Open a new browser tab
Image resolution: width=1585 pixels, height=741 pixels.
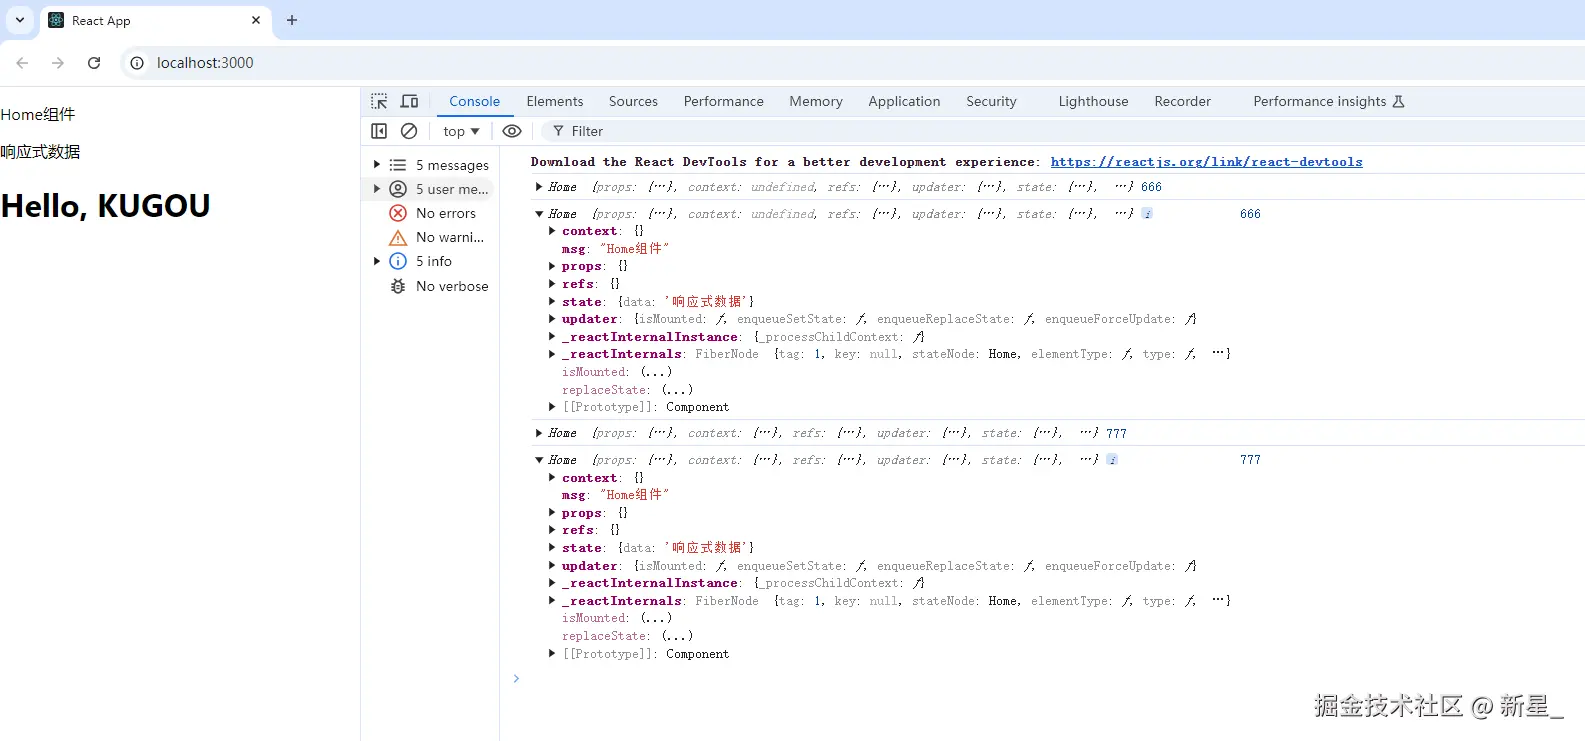tap(292, 20)
